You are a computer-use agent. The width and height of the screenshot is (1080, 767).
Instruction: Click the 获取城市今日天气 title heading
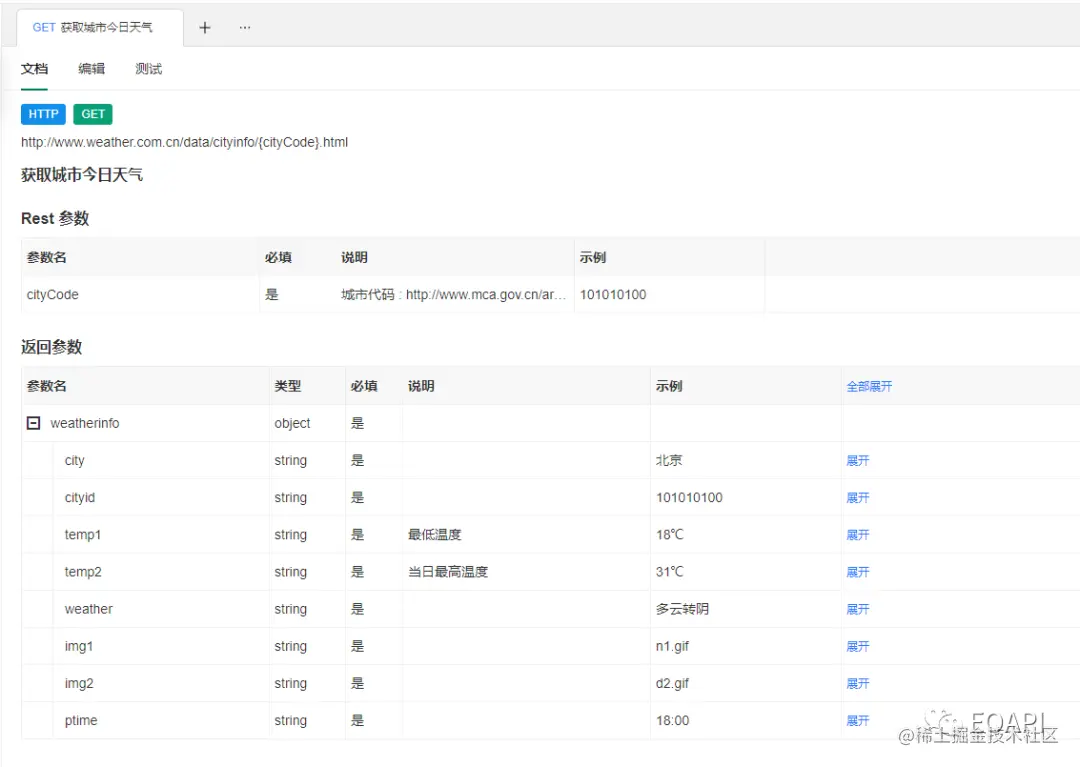82,175
